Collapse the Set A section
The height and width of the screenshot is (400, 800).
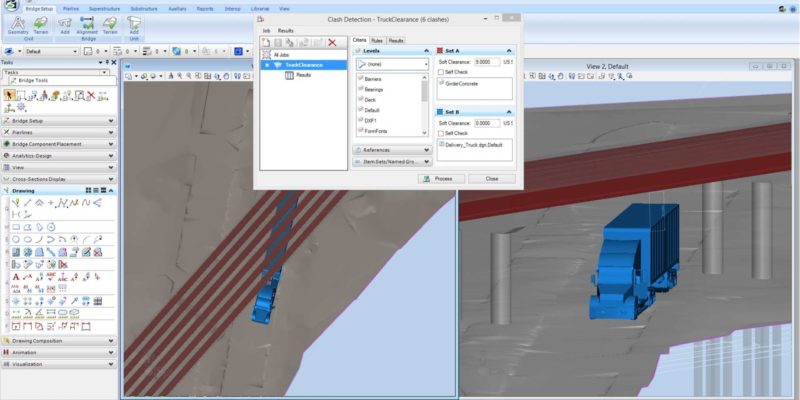509,51
